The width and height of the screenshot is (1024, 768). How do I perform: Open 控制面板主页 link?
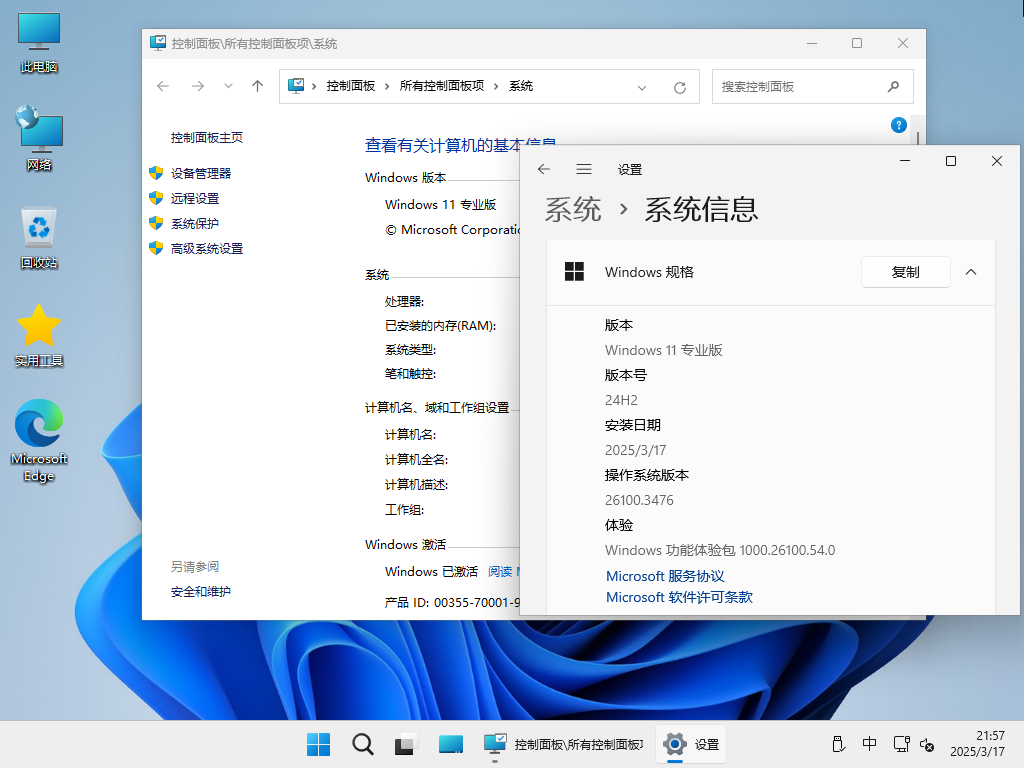(206, 138)
